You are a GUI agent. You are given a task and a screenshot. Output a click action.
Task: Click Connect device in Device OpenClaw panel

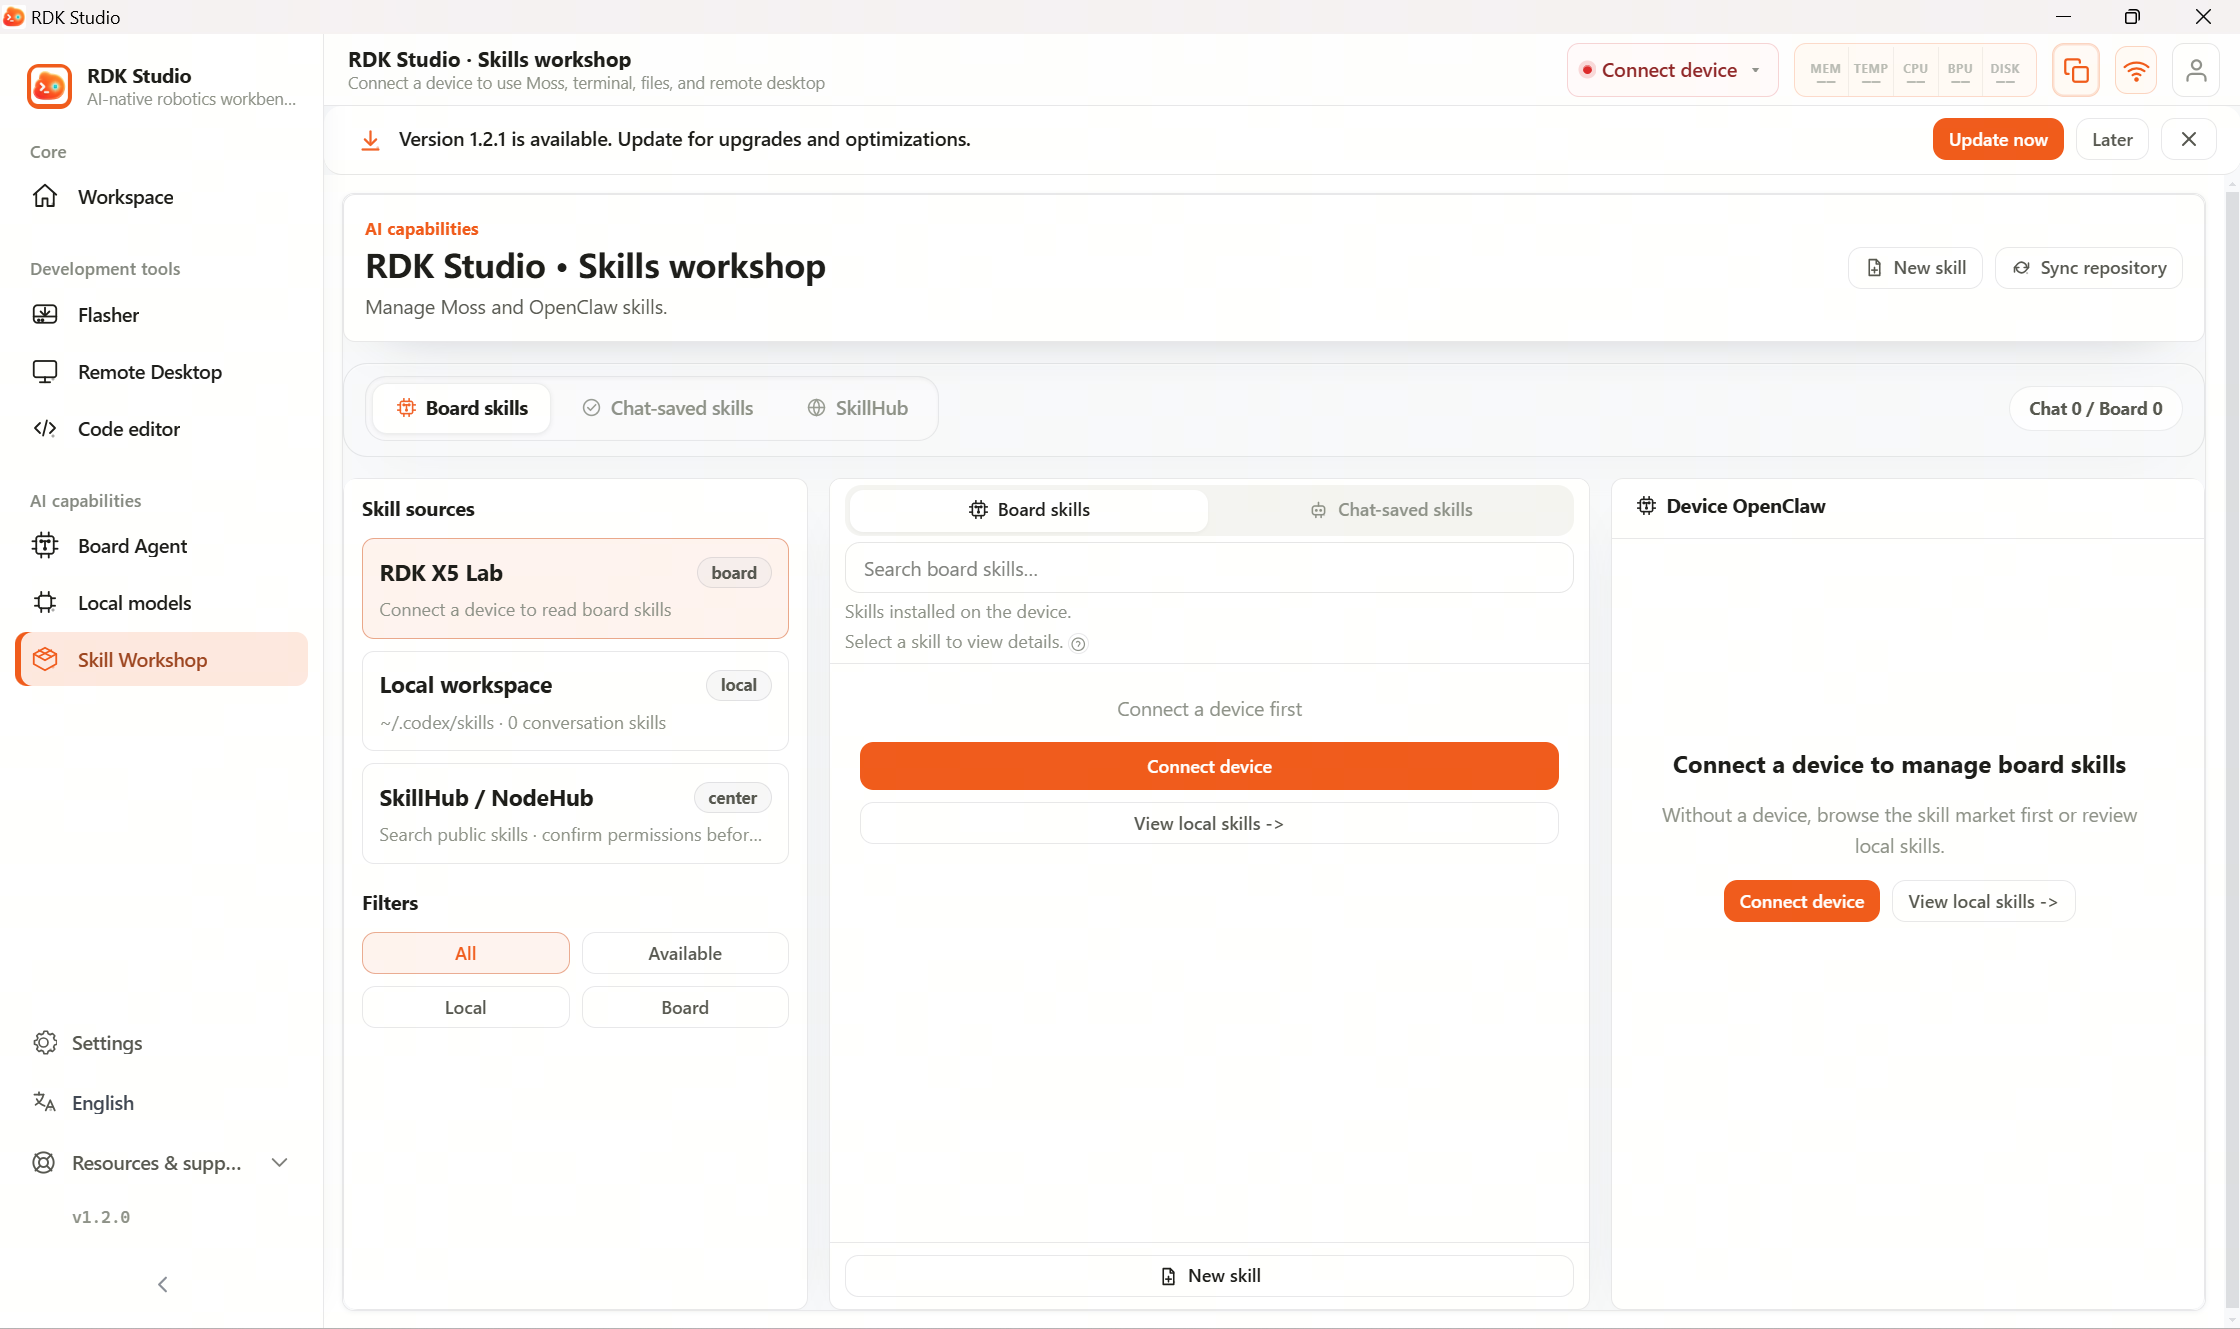tap(1801, 901)
